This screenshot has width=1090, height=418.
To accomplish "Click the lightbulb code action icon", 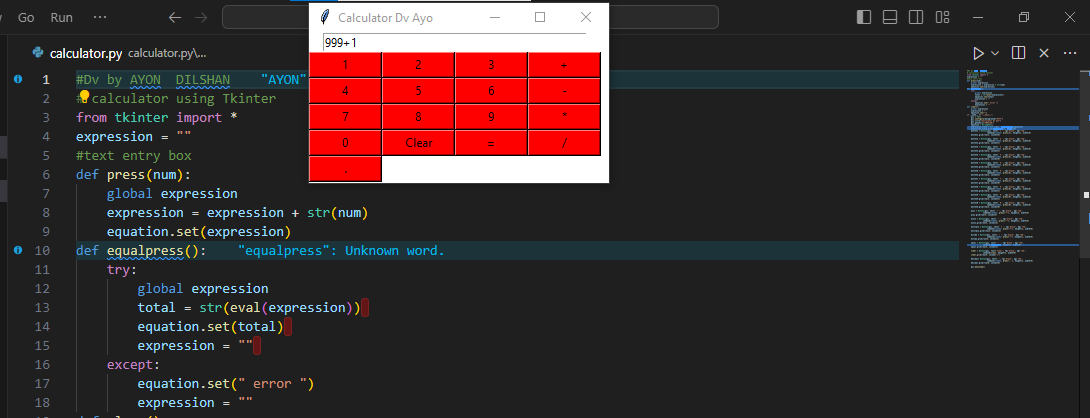I will pyautogui.click(x=84, y=97).
